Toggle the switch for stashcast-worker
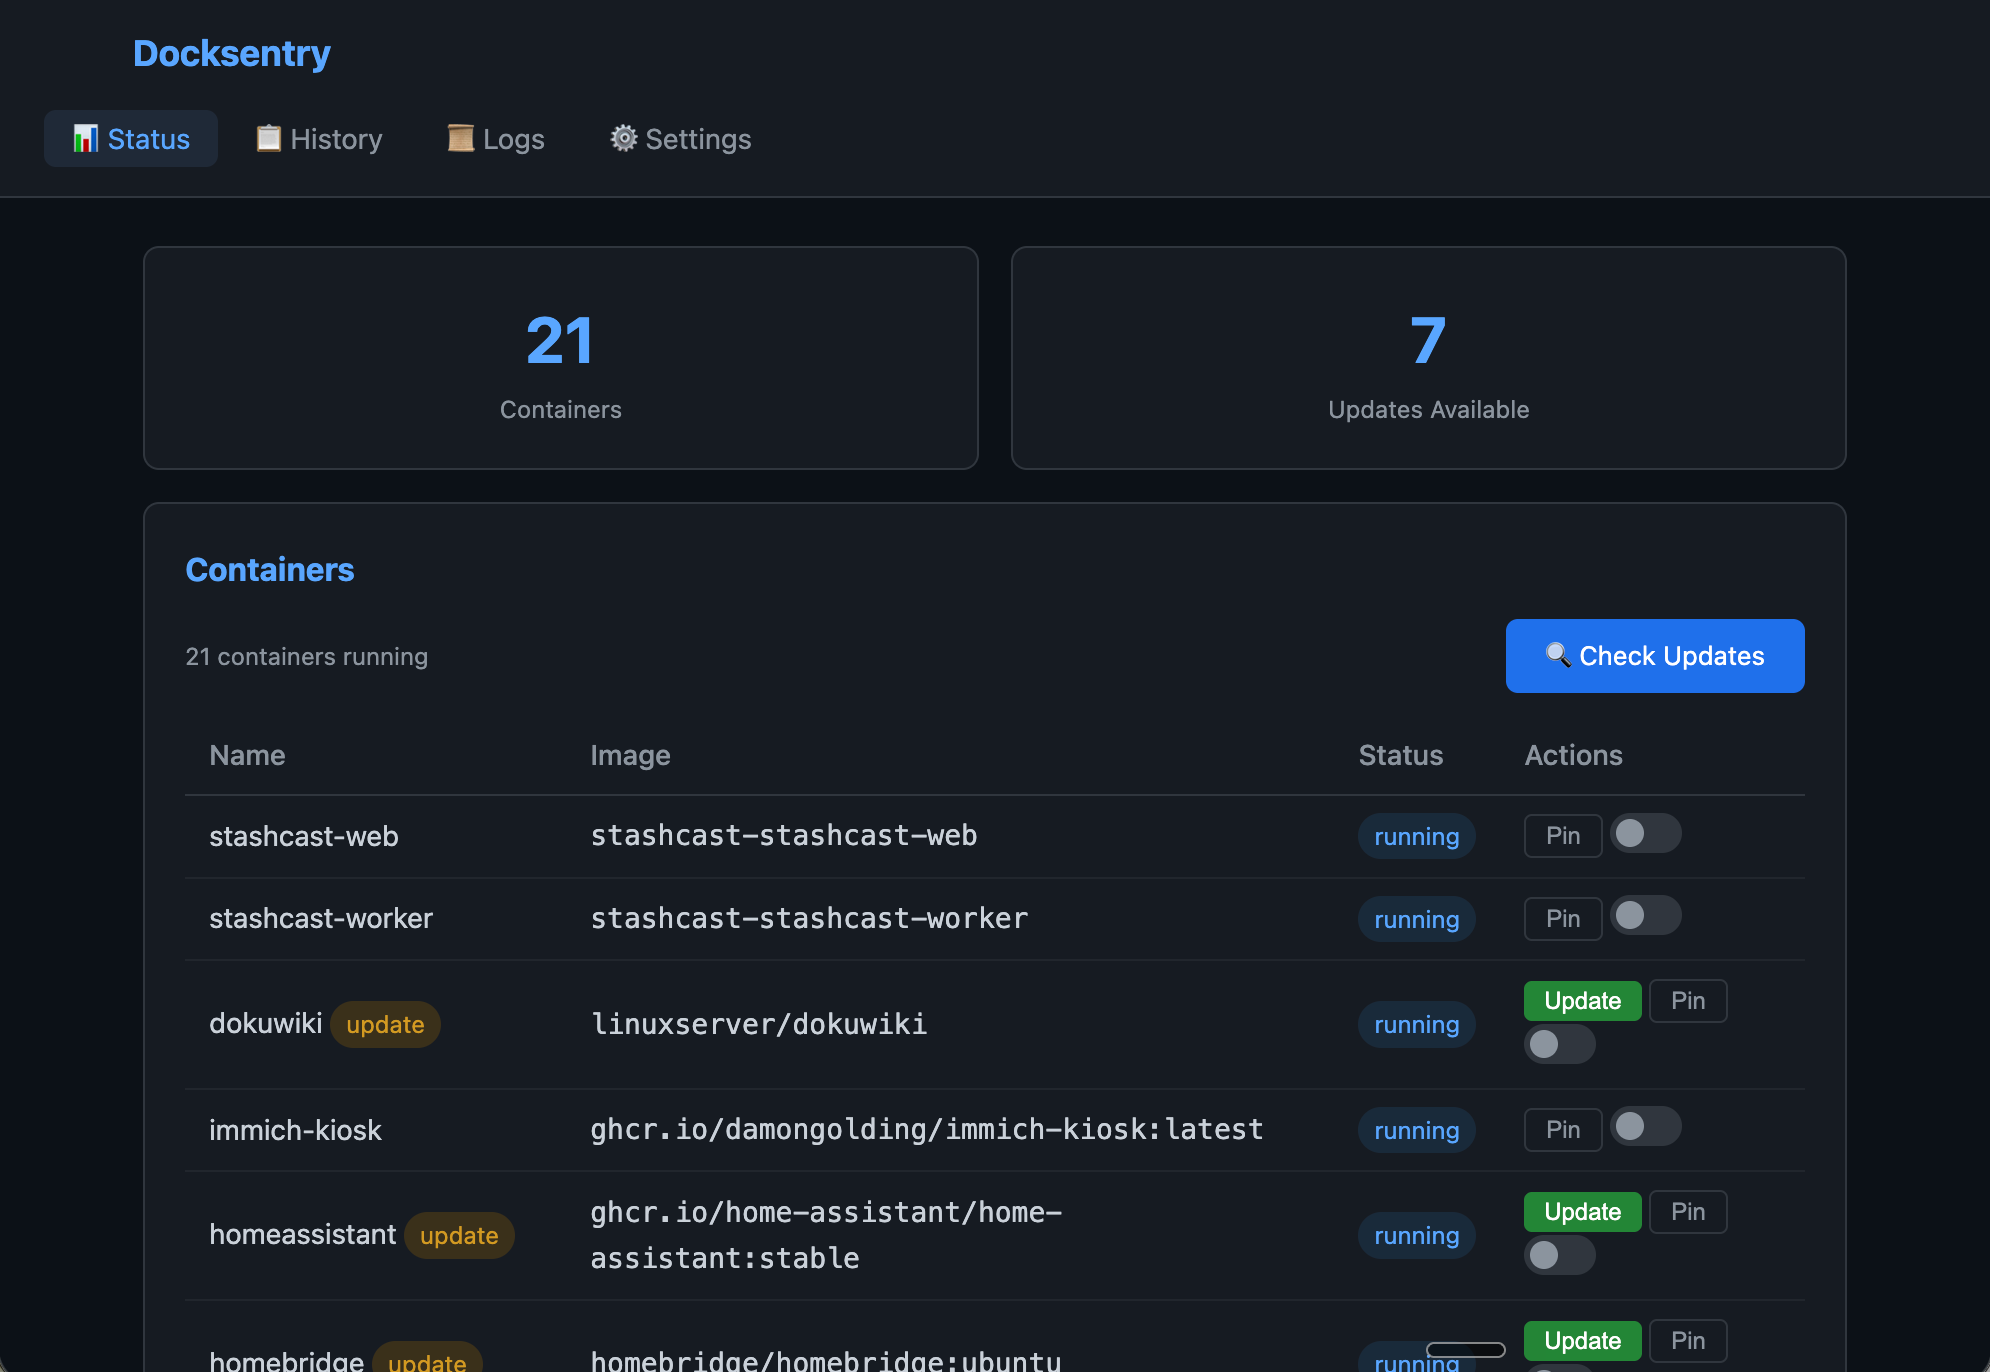Viewport: 1990px width, 1372px height. pos(1646,915)
